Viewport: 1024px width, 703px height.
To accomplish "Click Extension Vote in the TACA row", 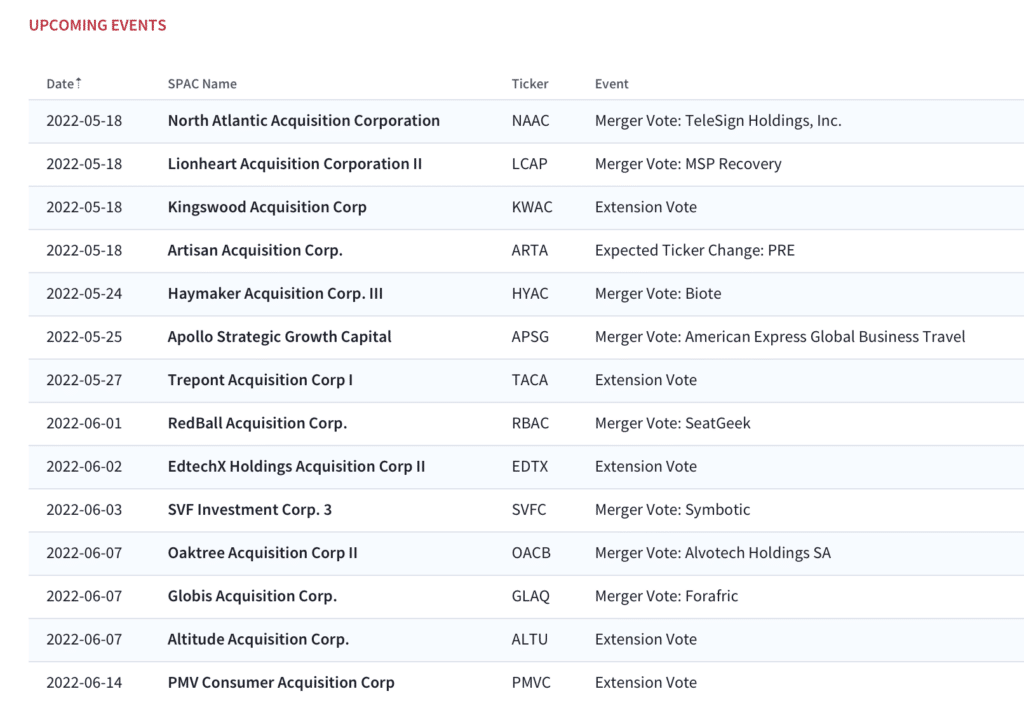I will click(645, 380).
